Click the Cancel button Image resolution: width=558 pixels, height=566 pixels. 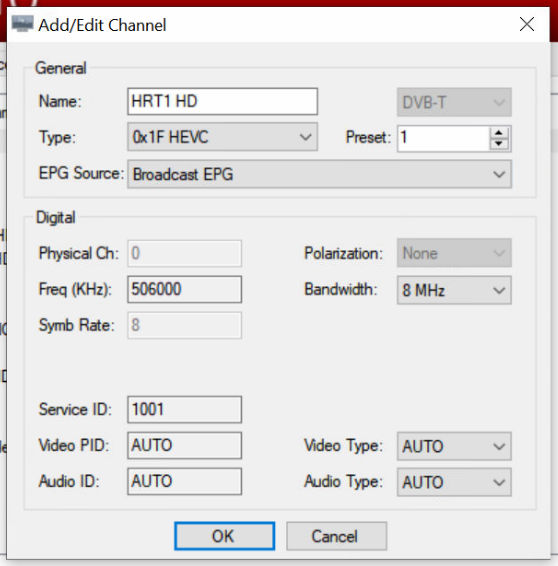point(336,536)
